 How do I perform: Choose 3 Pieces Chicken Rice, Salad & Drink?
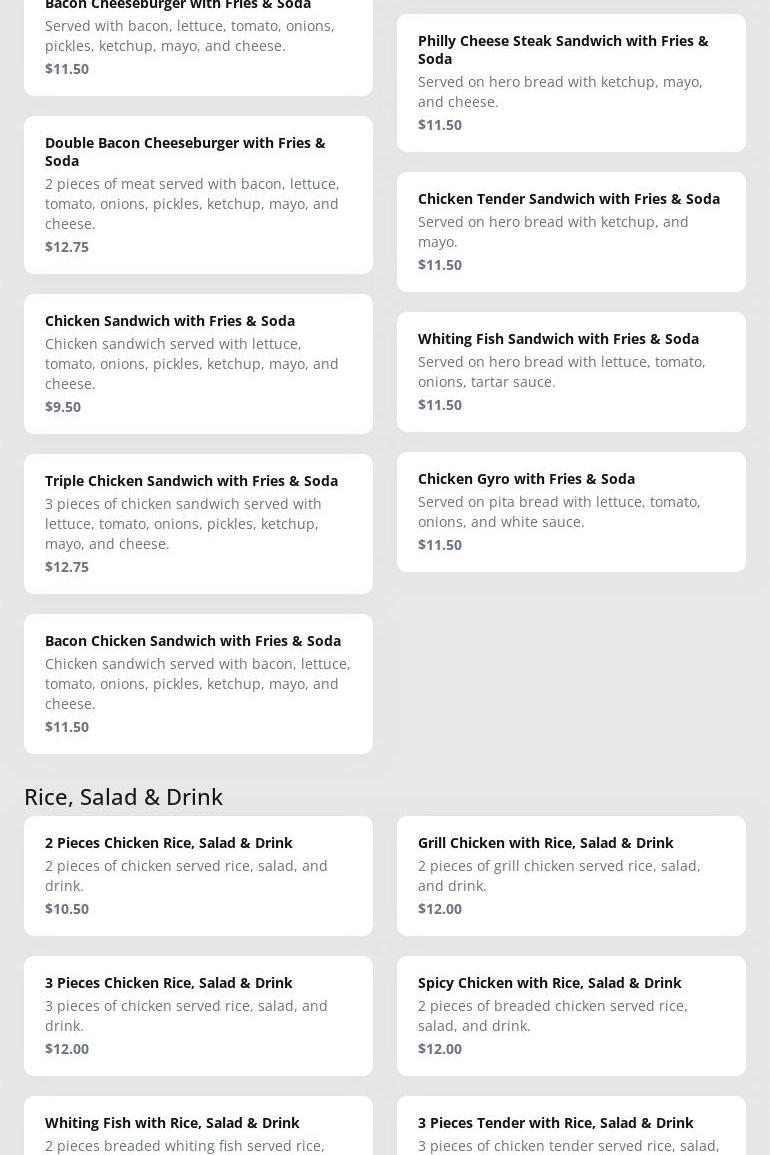tap(198, 1016)
